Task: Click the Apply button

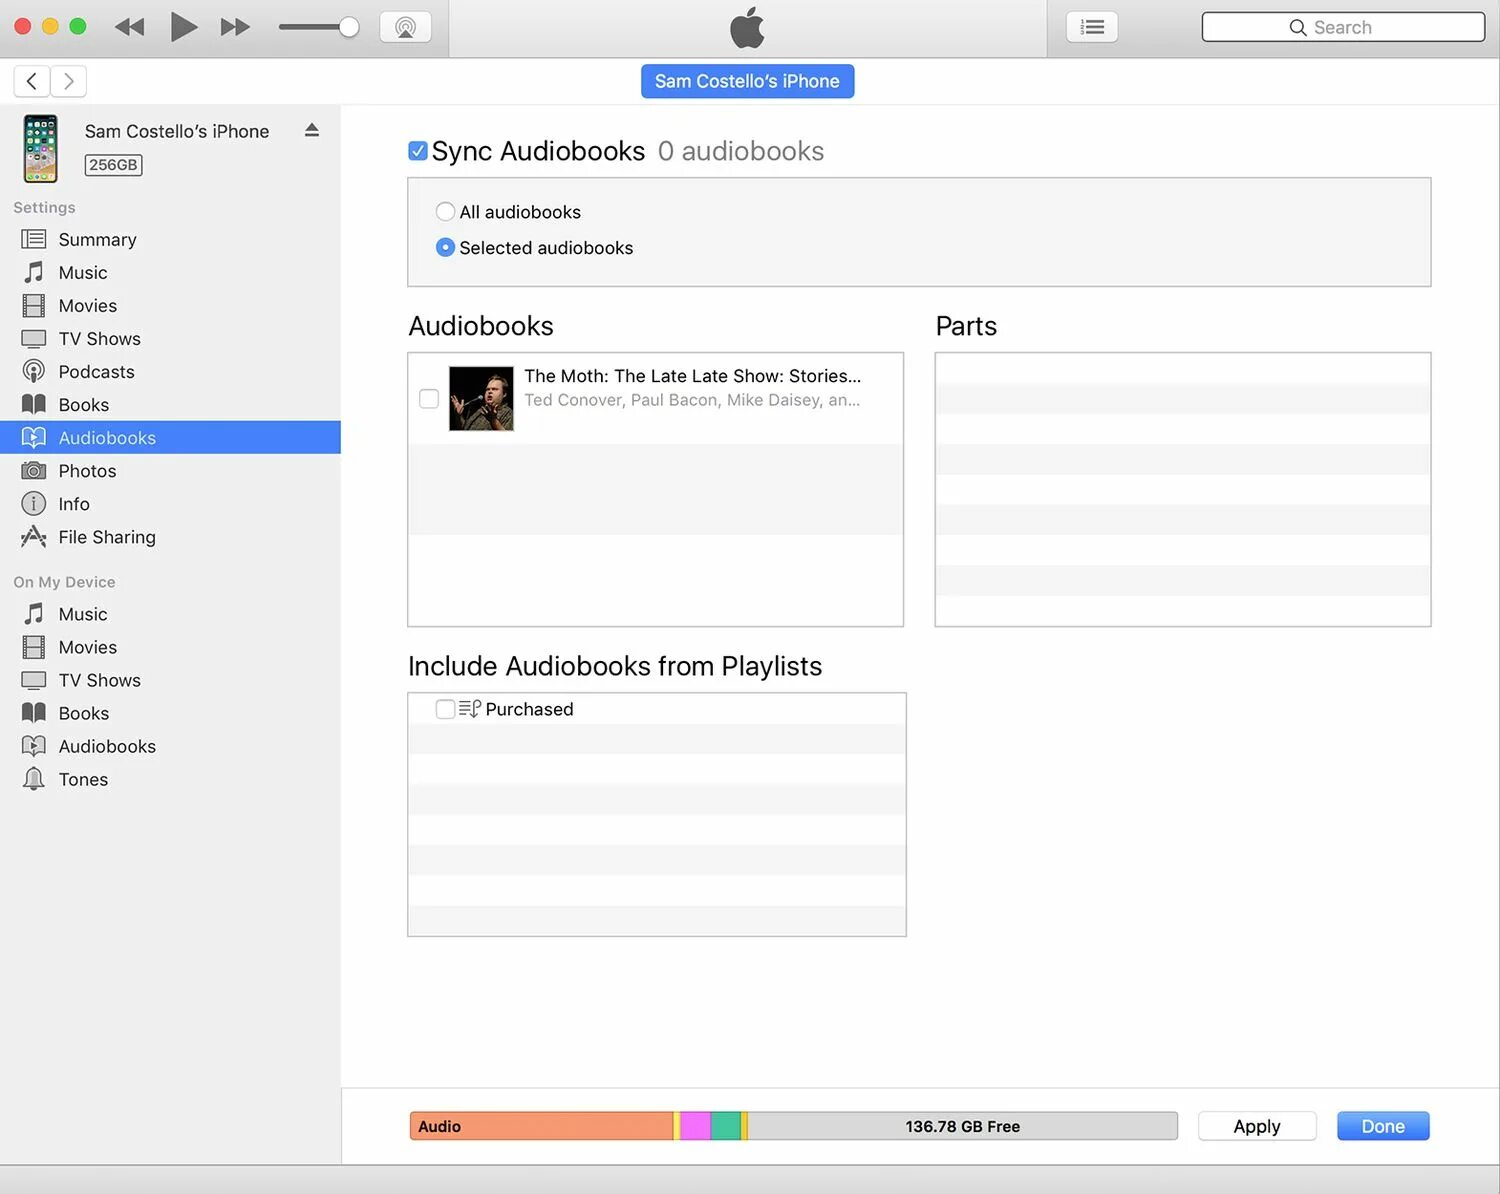Action: click(x=1257, y=1126)
